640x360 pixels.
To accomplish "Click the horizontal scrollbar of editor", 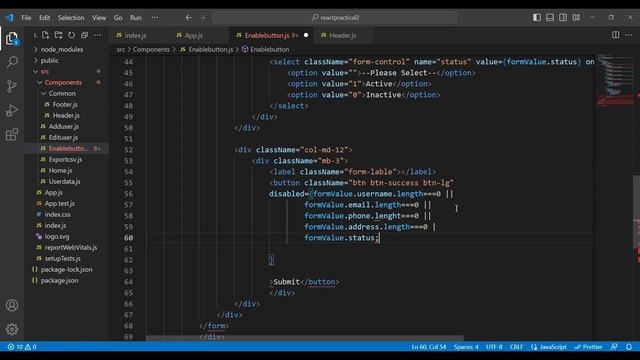I will (x=304, y=338).
